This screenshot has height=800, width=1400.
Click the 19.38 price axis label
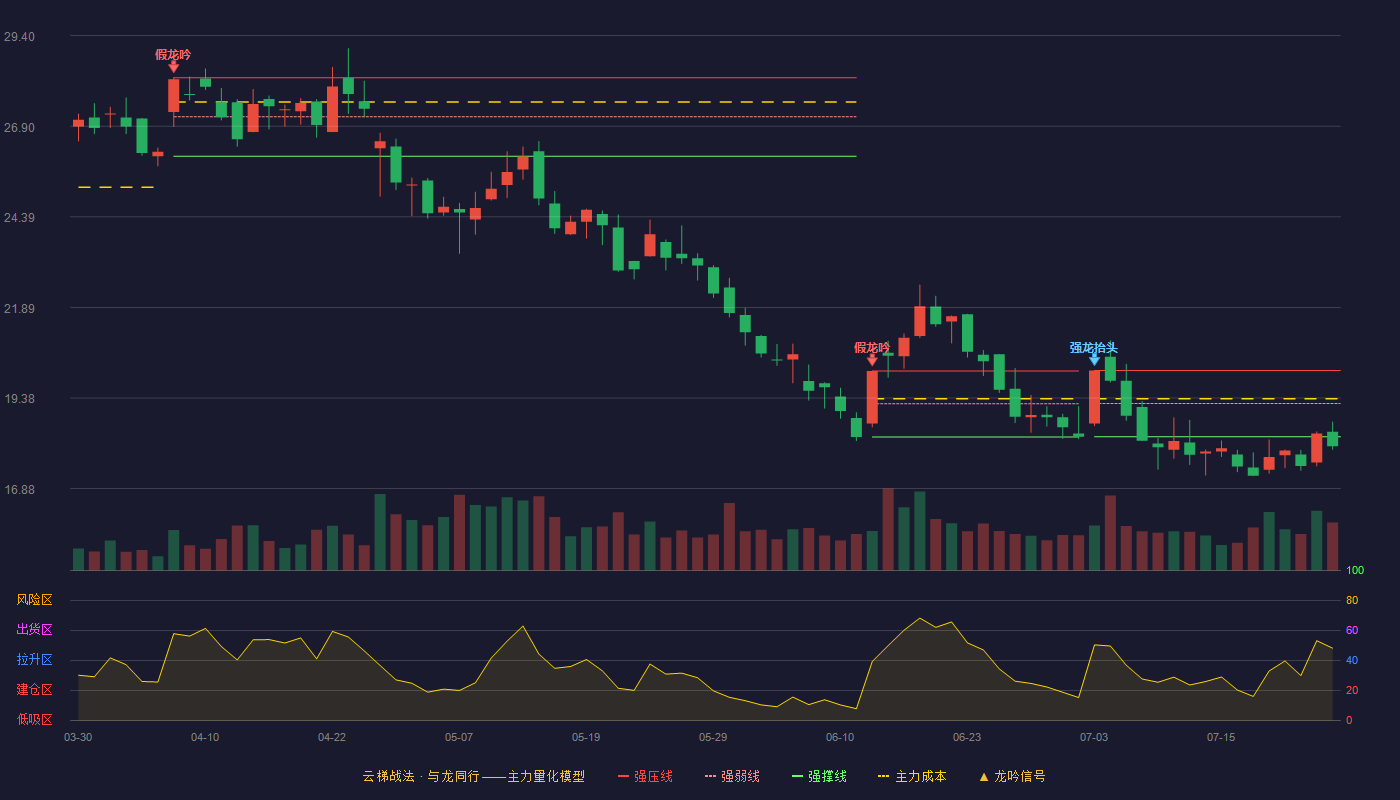[19, 398]
